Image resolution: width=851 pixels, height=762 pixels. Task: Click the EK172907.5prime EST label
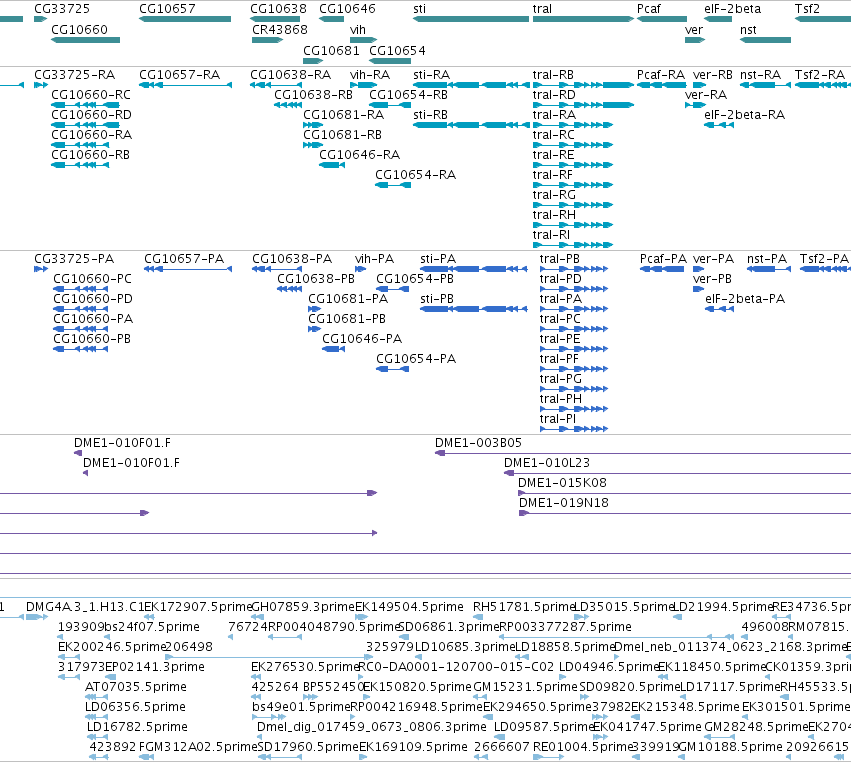tap(198, 606)
